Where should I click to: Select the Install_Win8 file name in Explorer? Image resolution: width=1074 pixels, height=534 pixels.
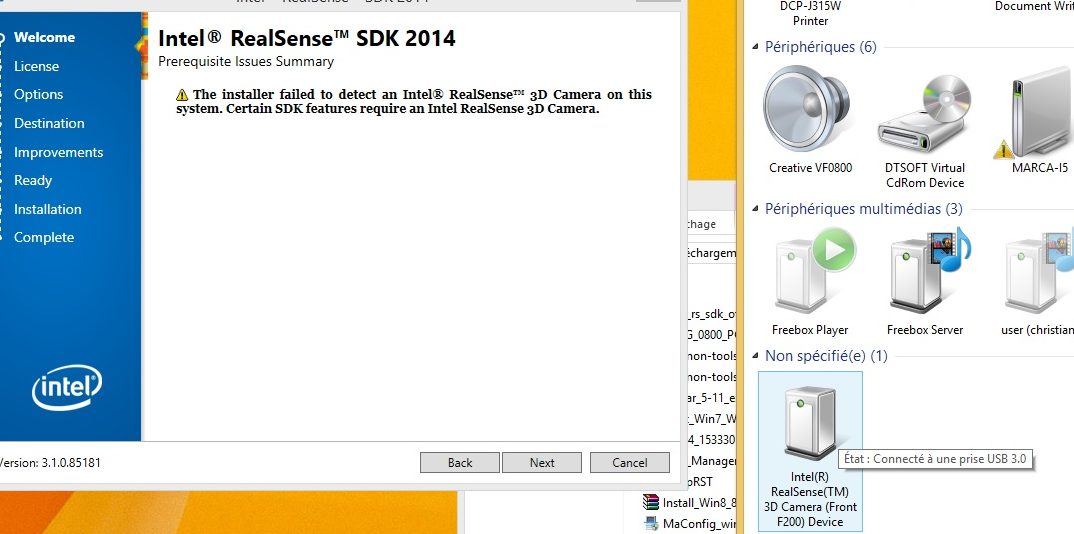tap(699, 503)
